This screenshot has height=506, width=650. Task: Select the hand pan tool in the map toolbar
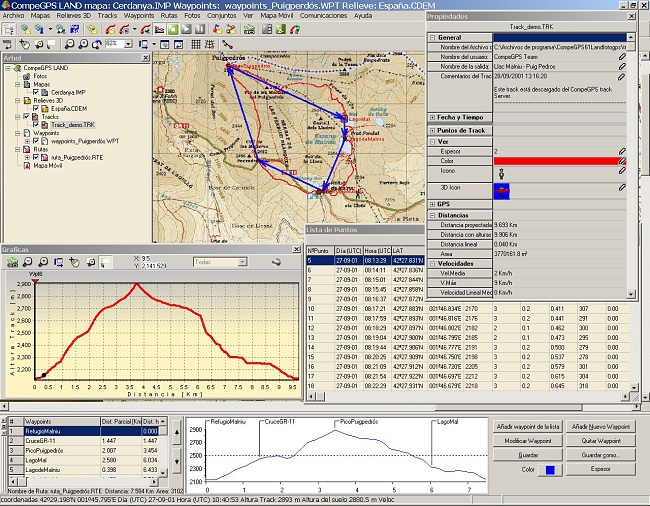25,44
